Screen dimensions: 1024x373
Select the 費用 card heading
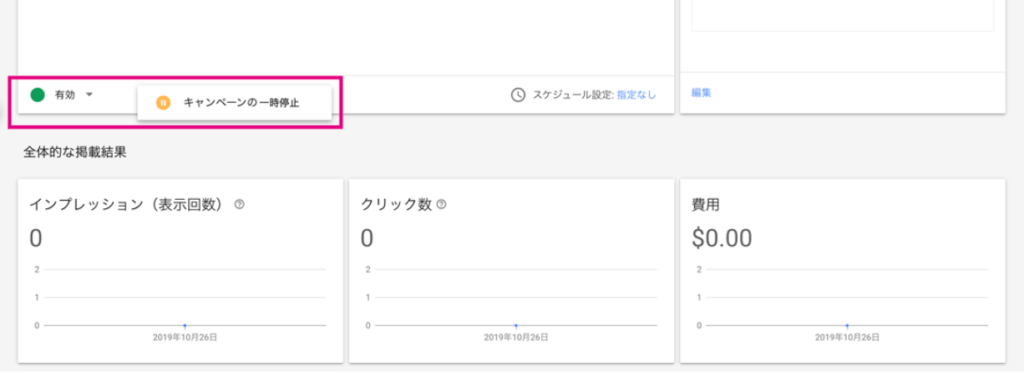coord(705,204)
